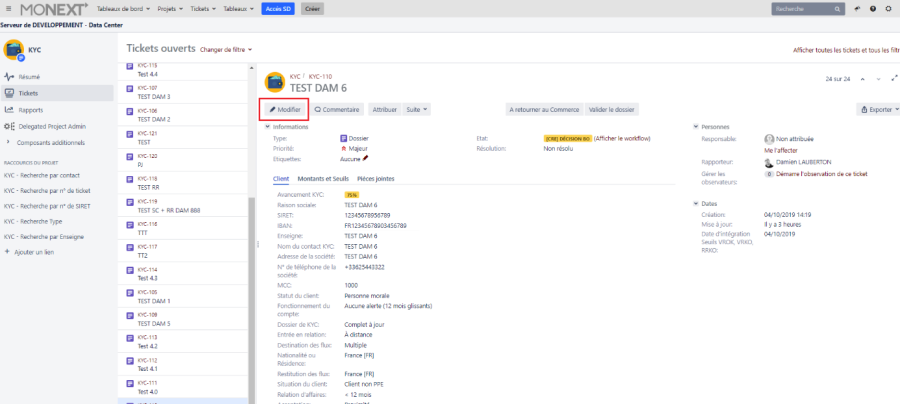Click the feedback megaphone icon in header

pyautogui.click(x=858, y=8)
